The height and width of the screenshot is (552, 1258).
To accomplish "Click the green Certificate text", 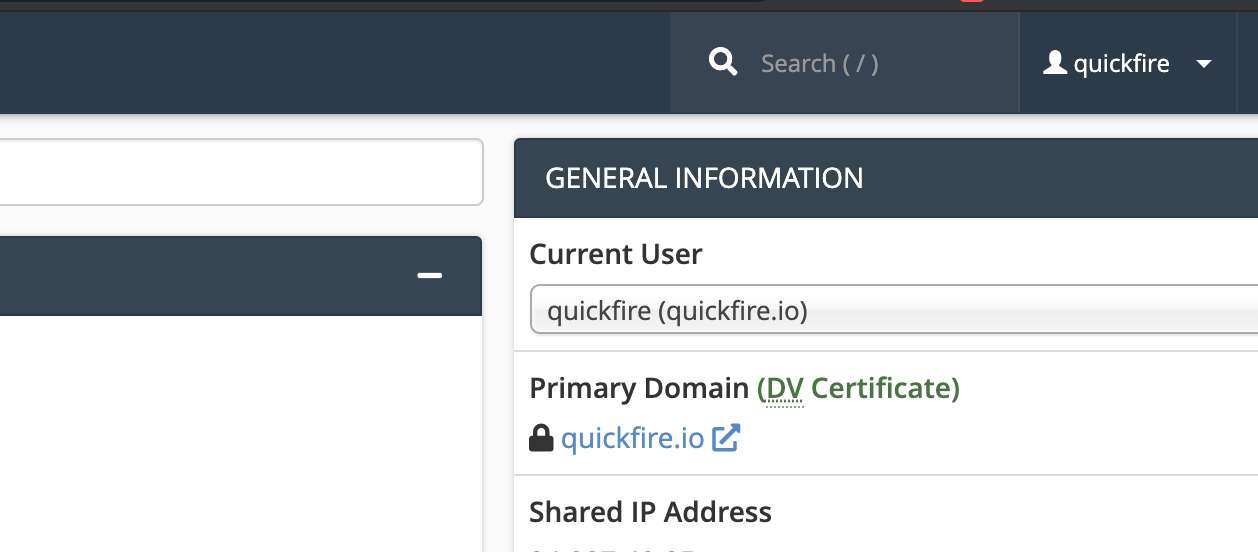I will (885, 388).
